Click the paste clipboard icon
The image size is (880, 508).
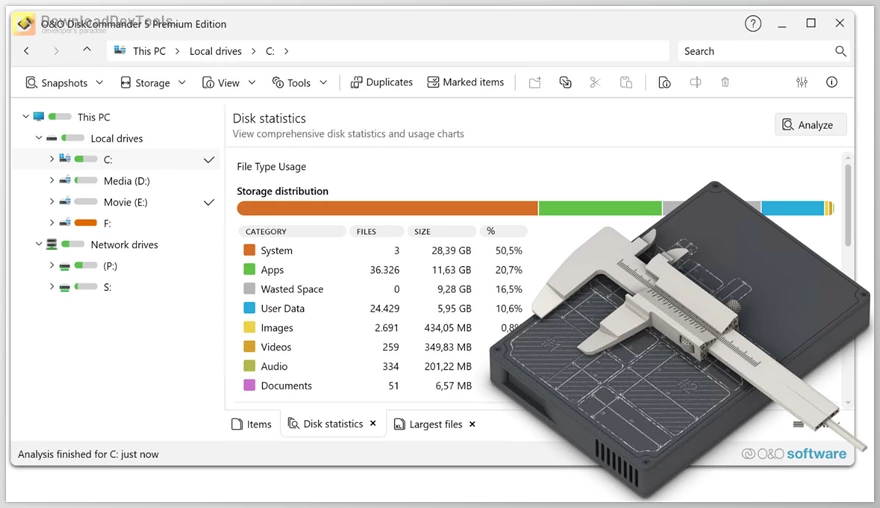[x=626, y=83]
